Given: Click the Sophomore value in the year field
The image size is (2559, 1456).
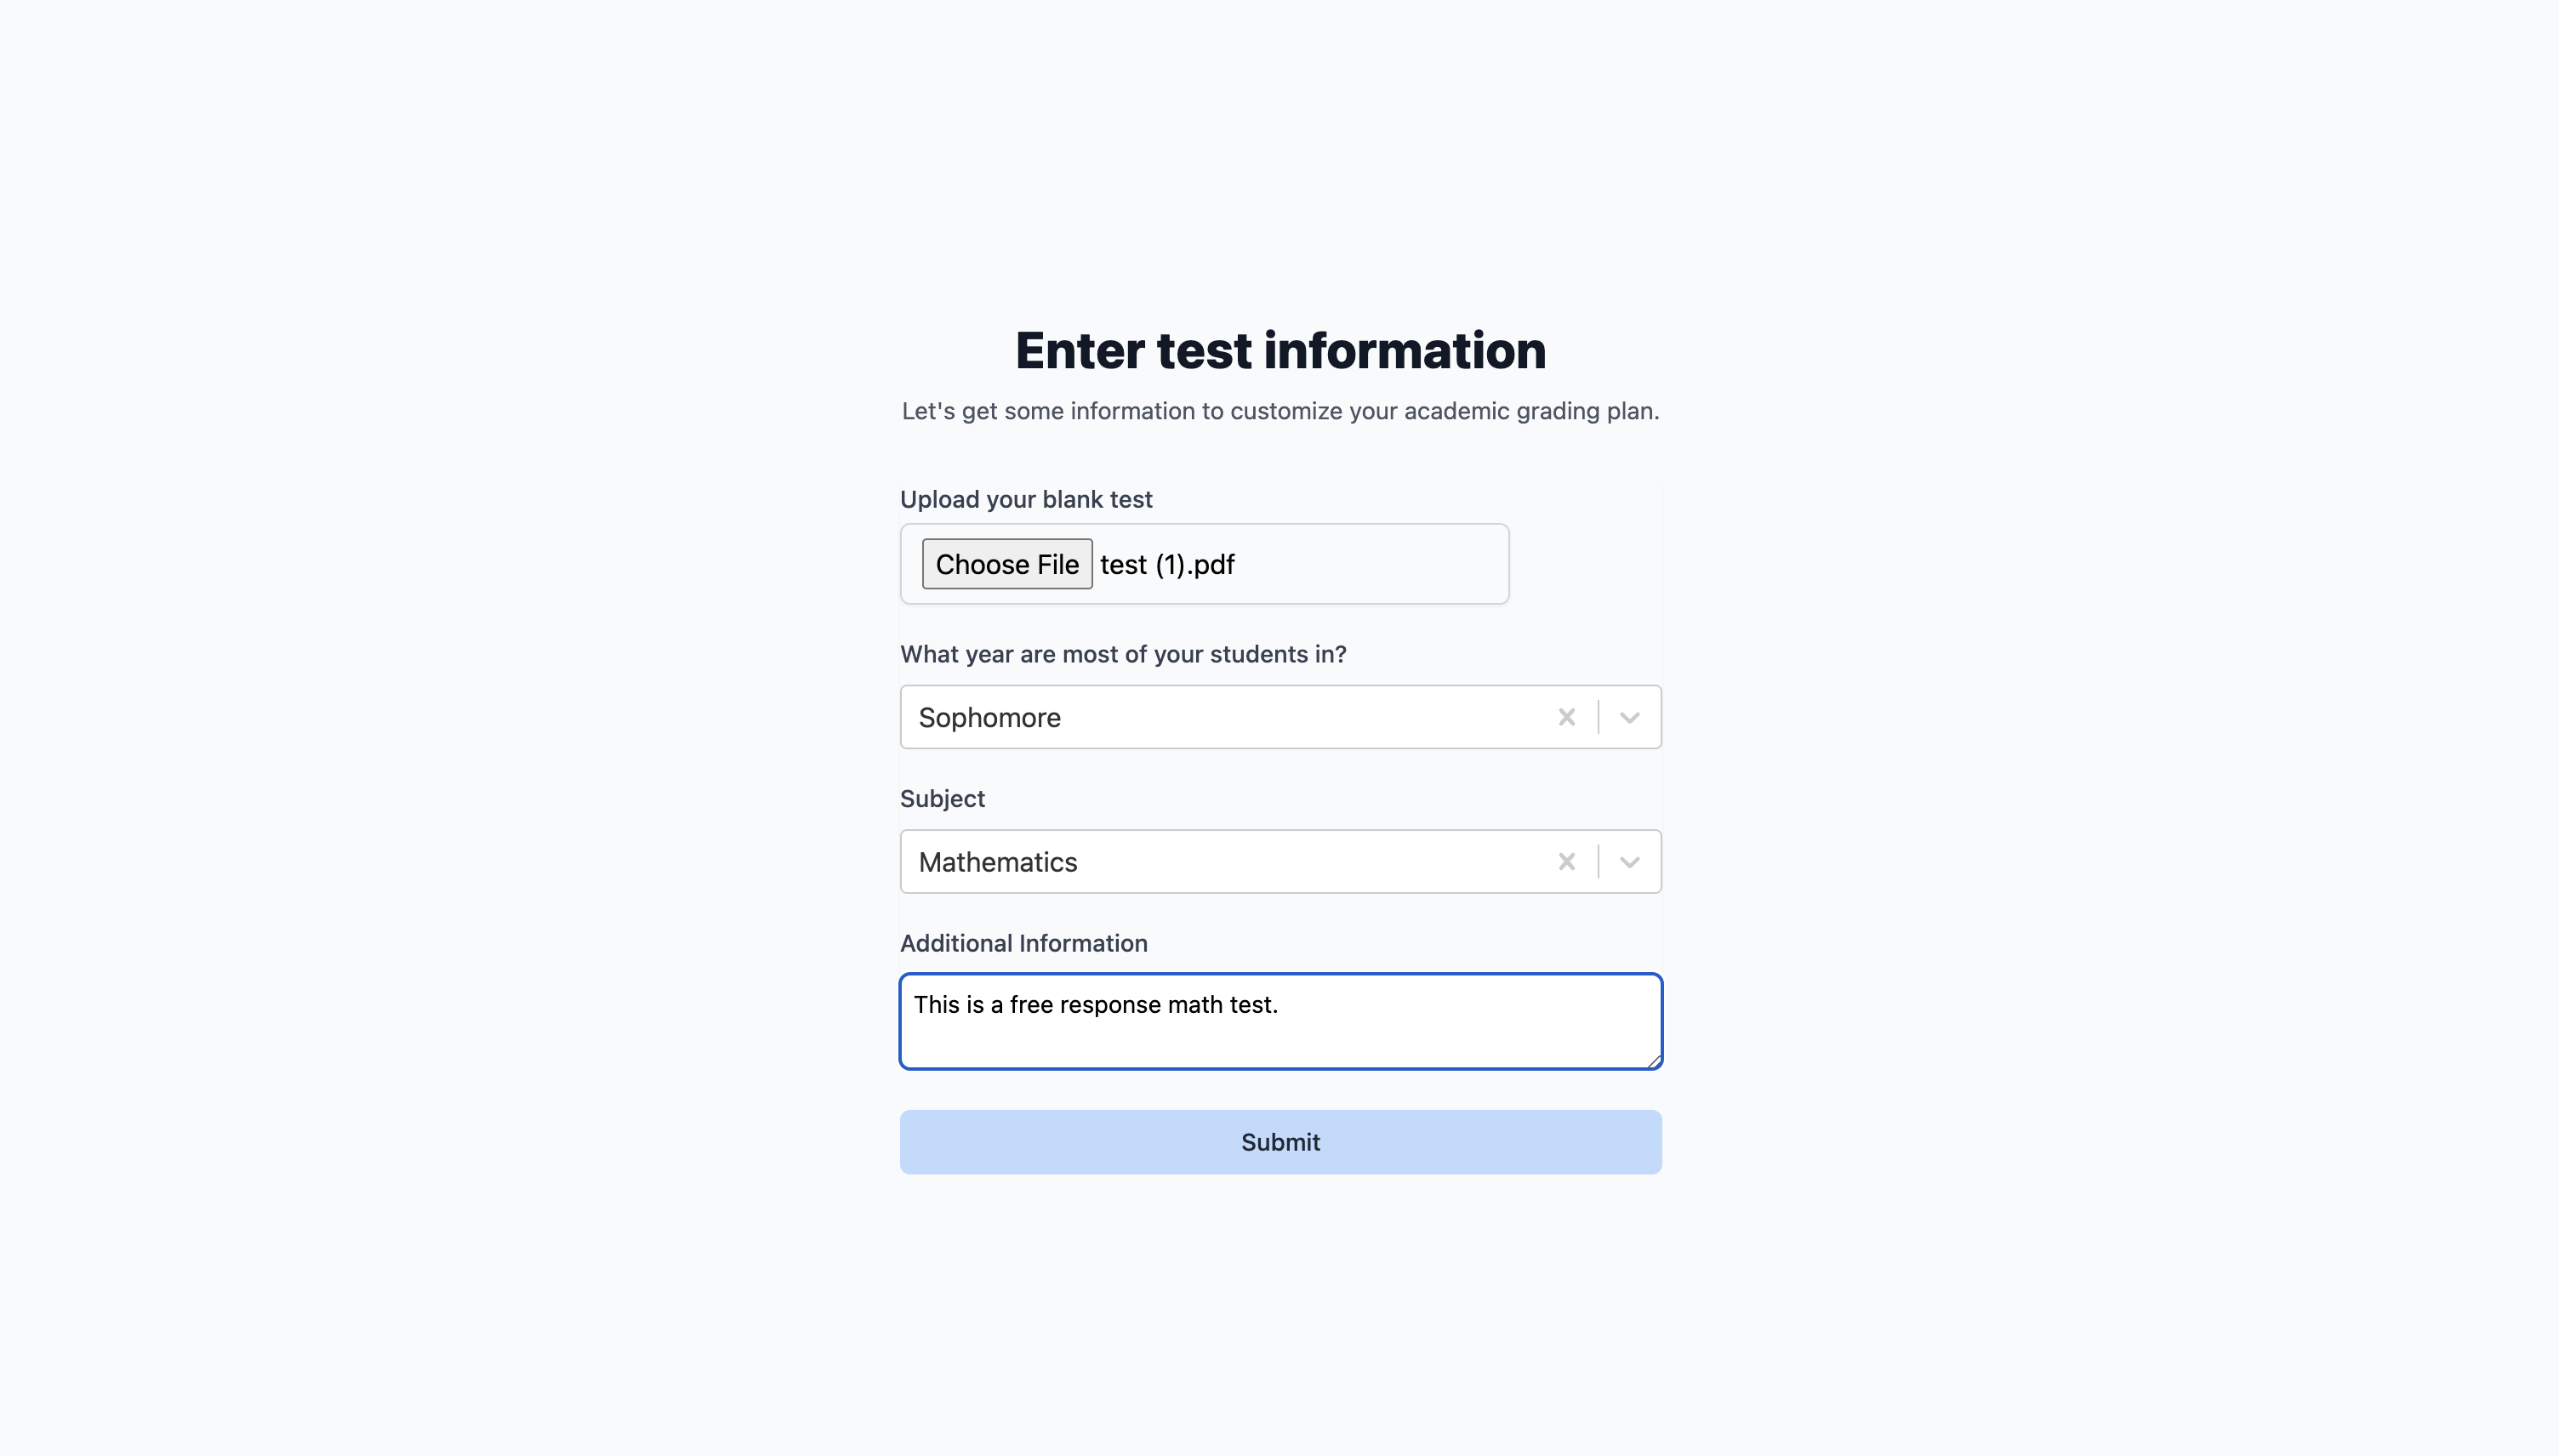Looking at the screenshot, I should (989, 717).
